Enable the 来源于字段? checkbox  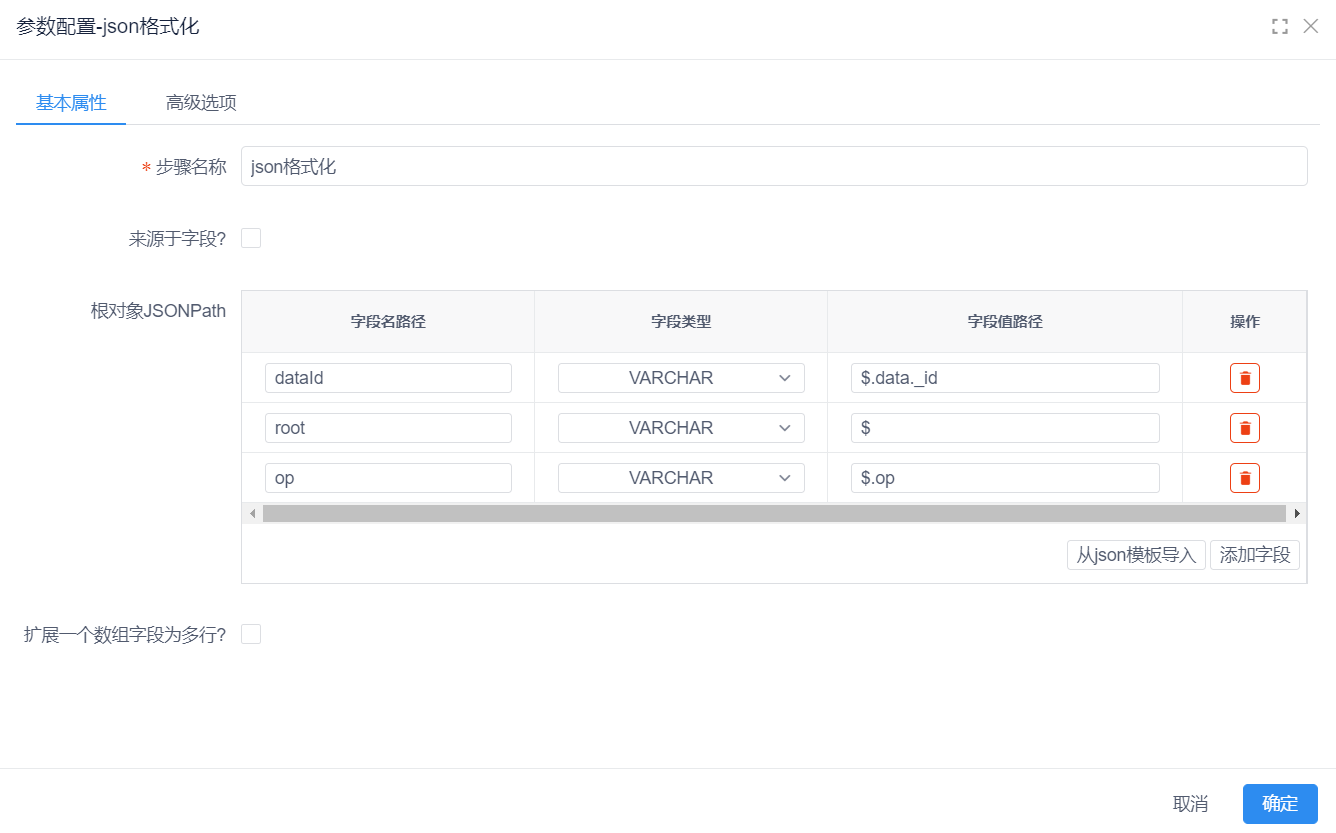coord(251,238)
